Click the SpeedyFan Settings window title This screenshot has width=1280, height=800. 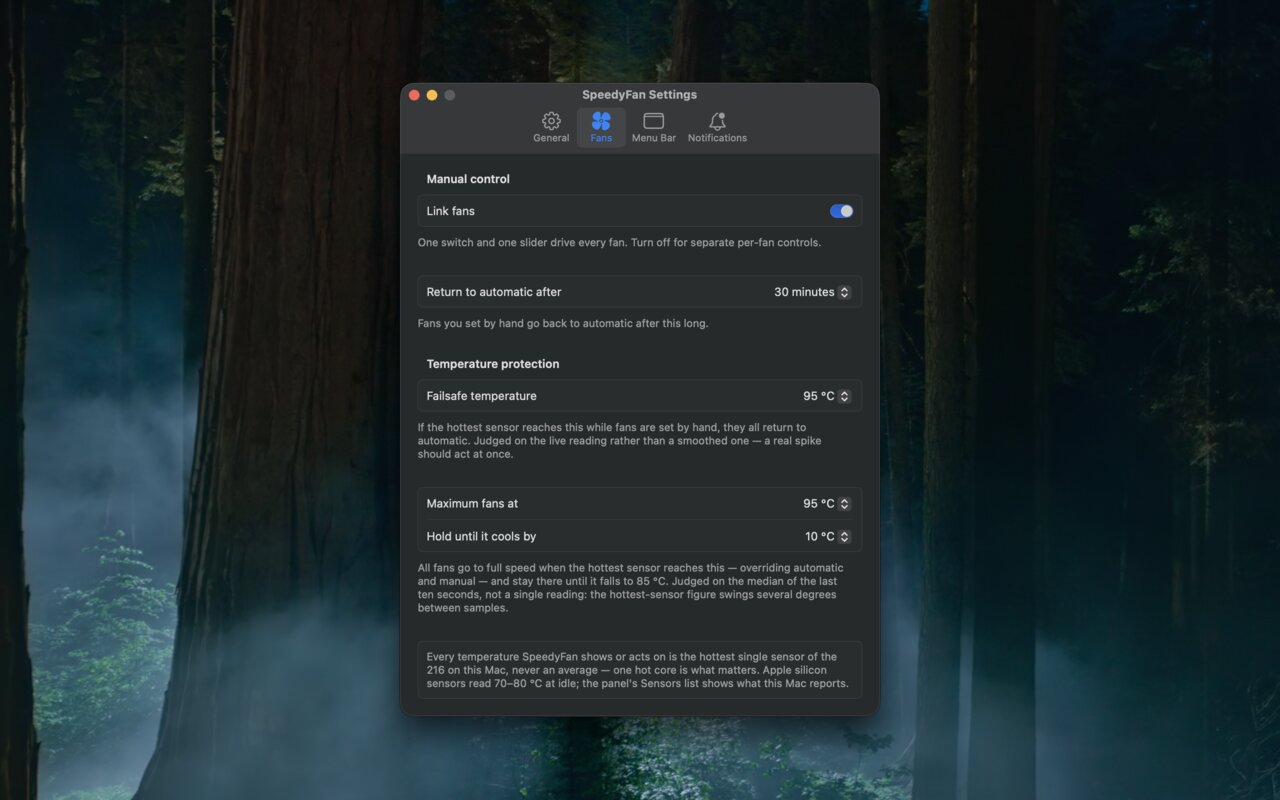640,95
